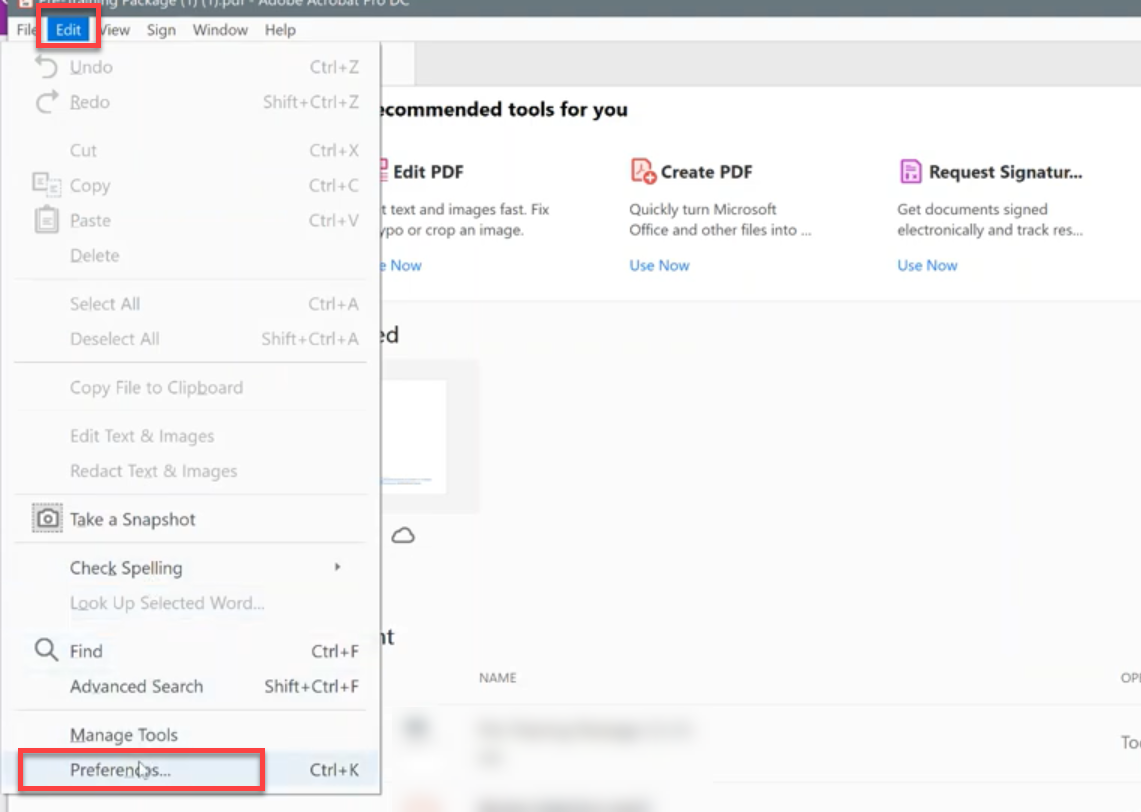Click the Copy icon in Edit menu
1141x812 pixels.
click(x=47, y=185)
